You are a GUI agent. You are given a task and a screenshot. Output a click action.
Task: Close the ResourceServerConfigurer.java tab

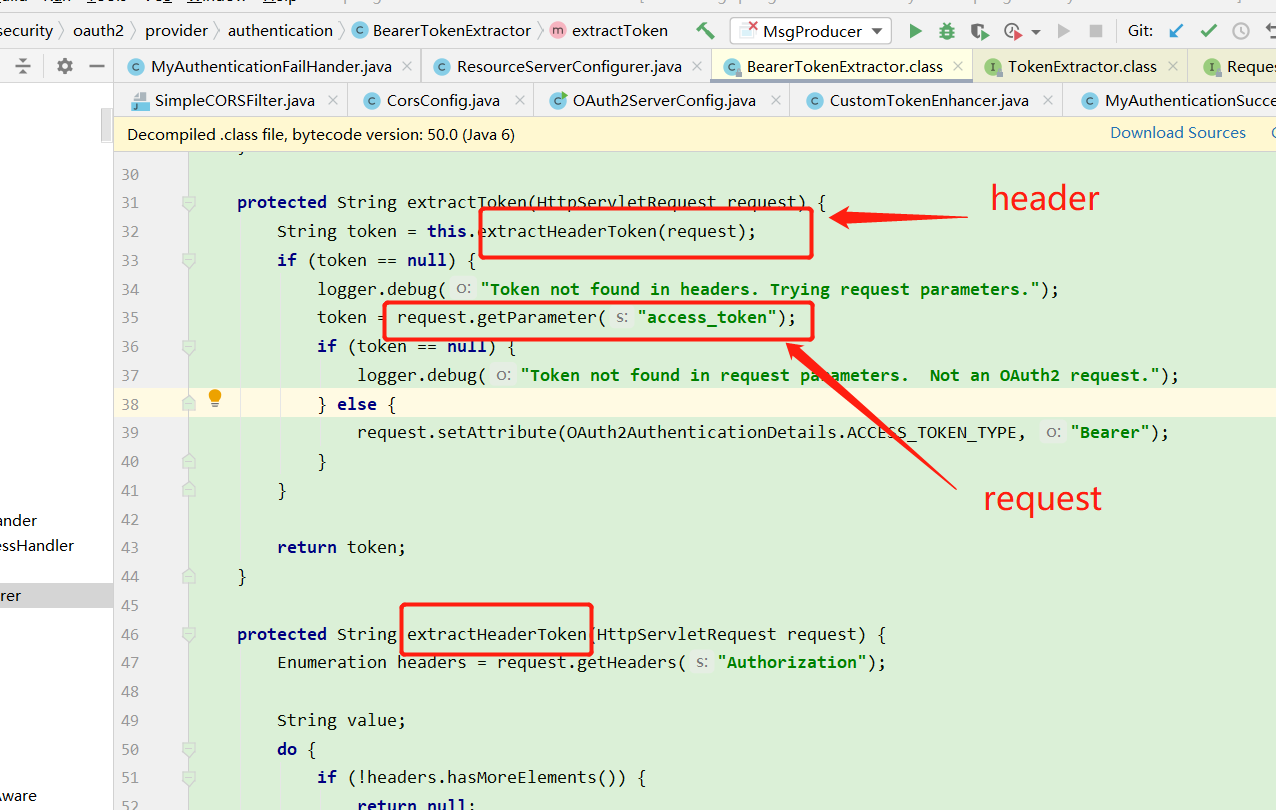pyautogui.click(x=696, y=67)
